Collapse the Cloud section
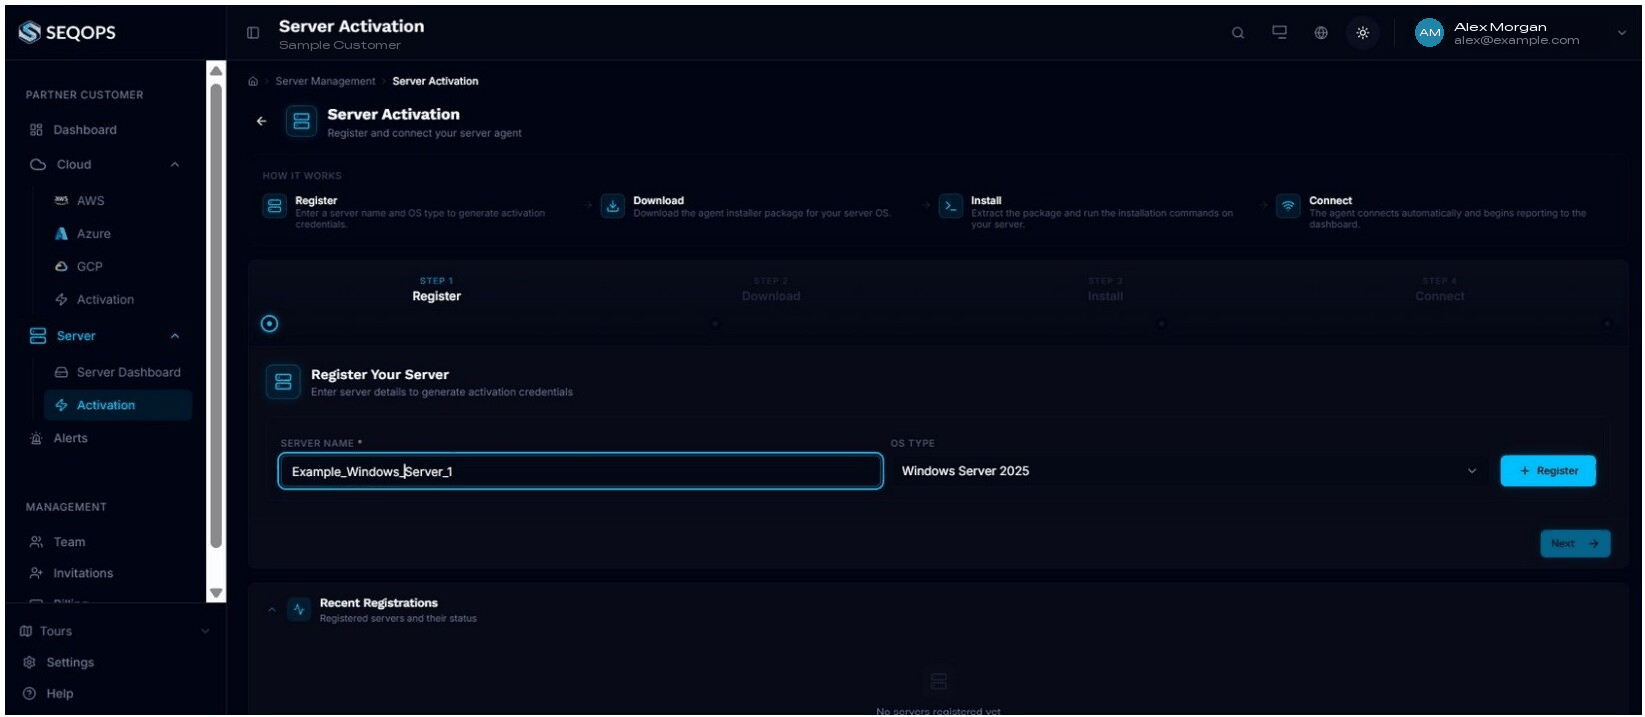This screenshot has width=1645, height=717. click(x=175, y=165)
